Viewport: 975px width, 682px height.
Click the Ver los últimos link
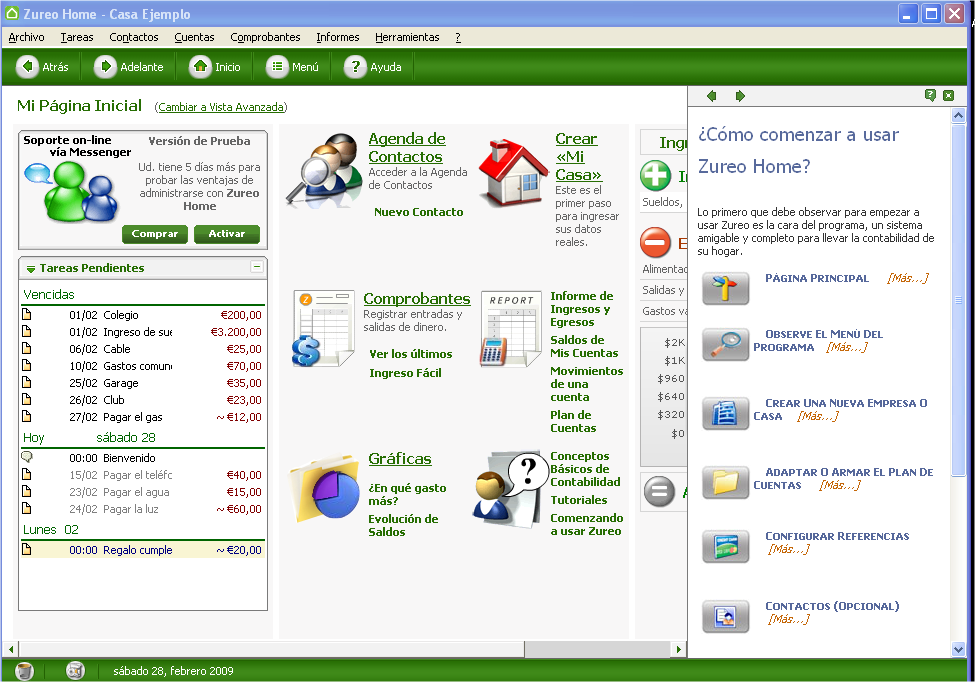(411, 354)
